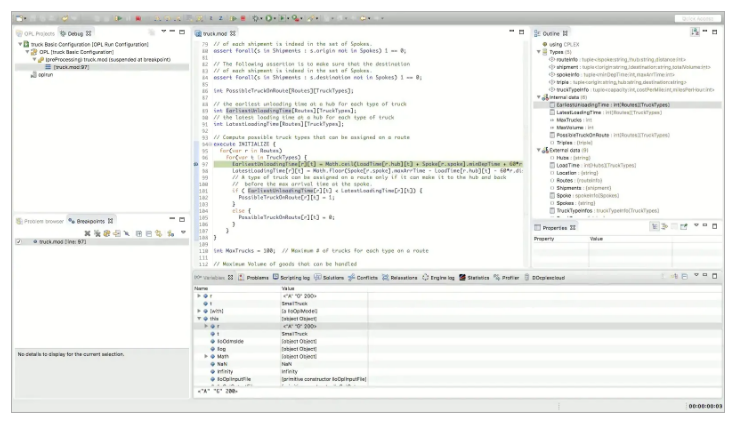
Task: Open the Scripting log tab
Action: pos(294,277)
